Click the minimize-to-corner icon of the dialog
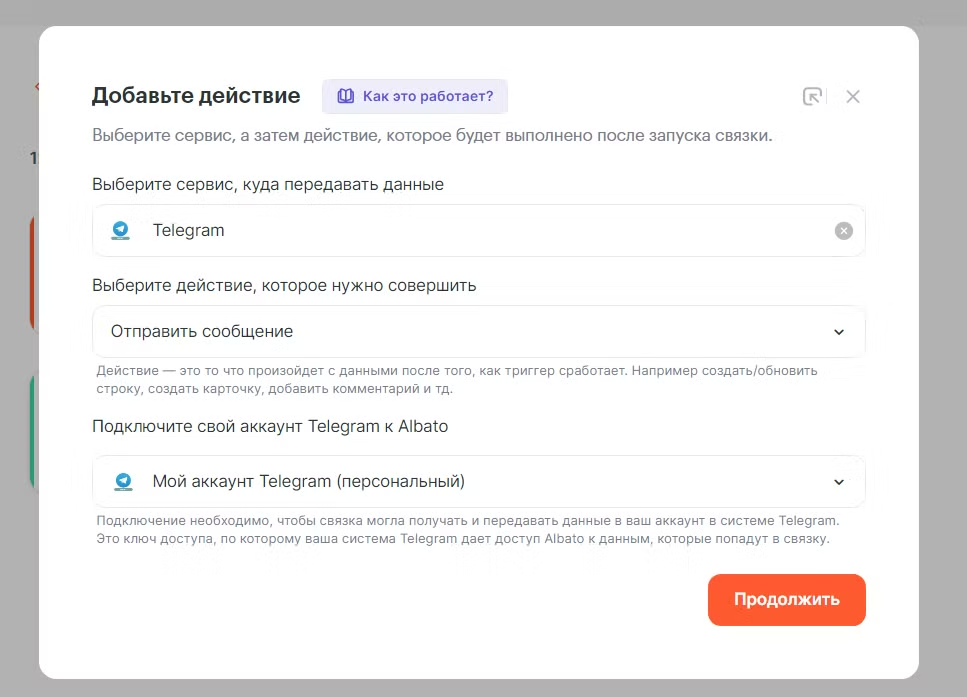This screenshot has height=697, width=967. pos(813,96)
